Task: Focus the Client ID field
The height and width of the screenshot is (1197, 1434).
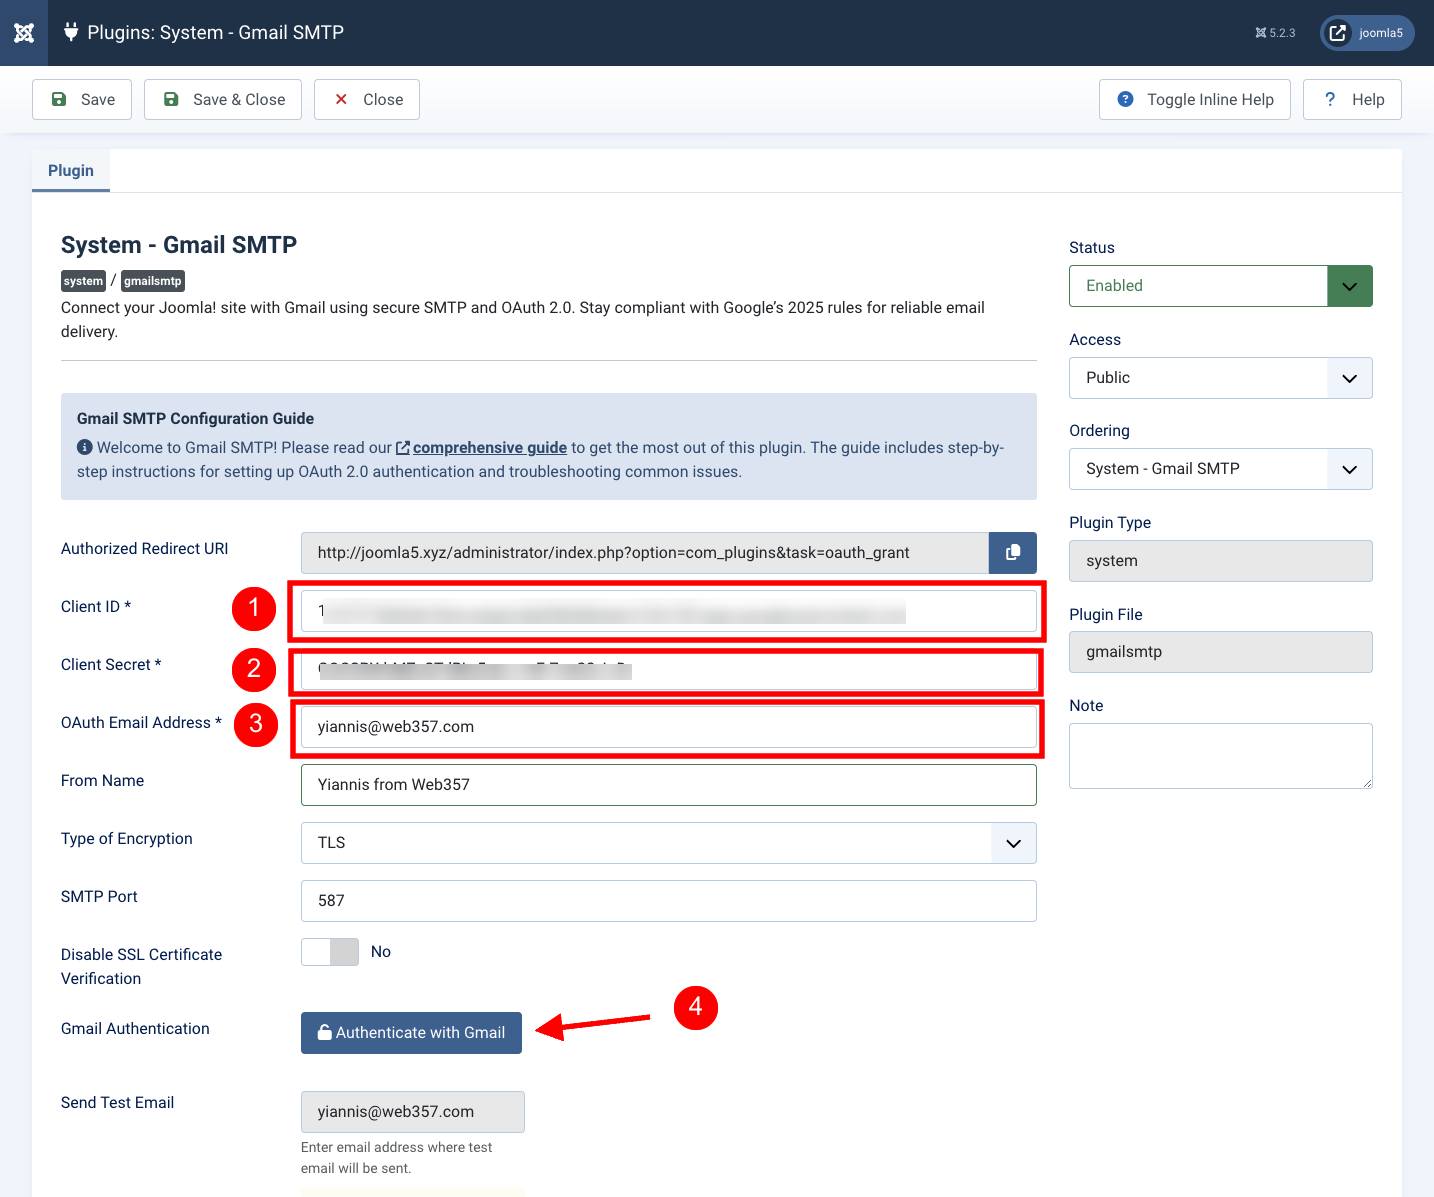Action: click(x=669, y=611)
